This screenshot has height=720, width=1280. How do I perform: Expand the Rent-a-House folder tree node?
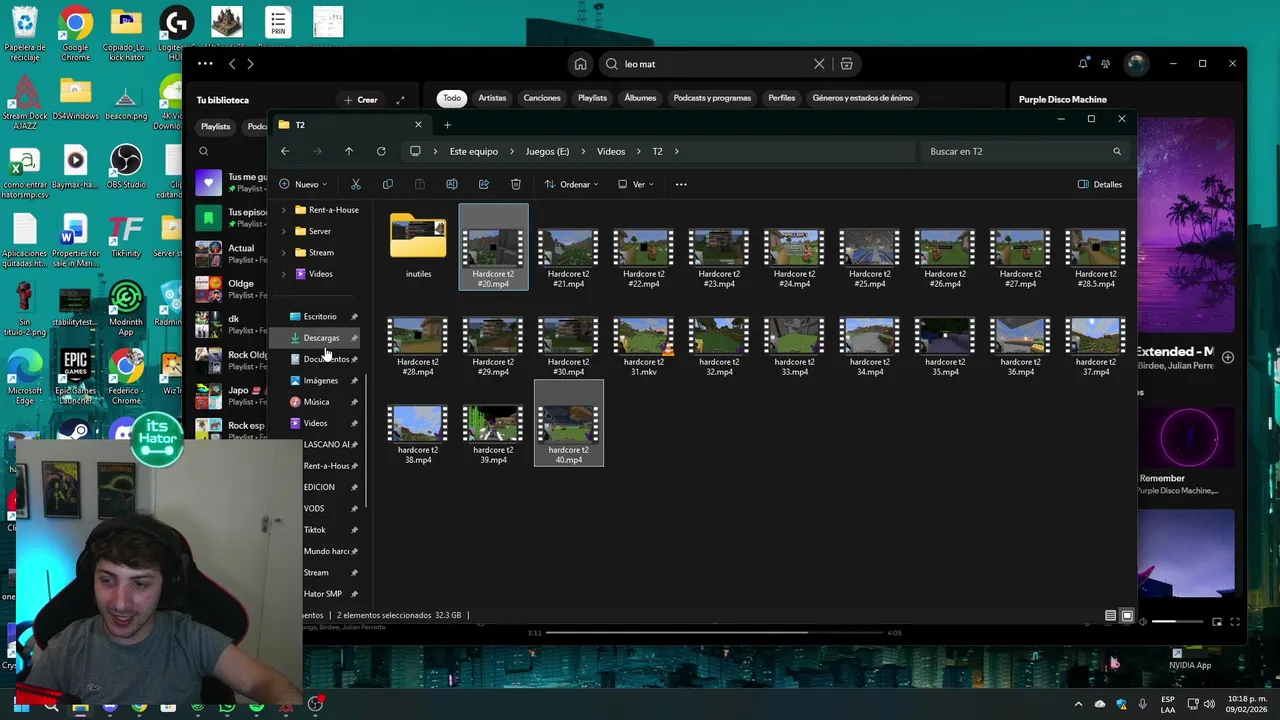click(284, 210)
